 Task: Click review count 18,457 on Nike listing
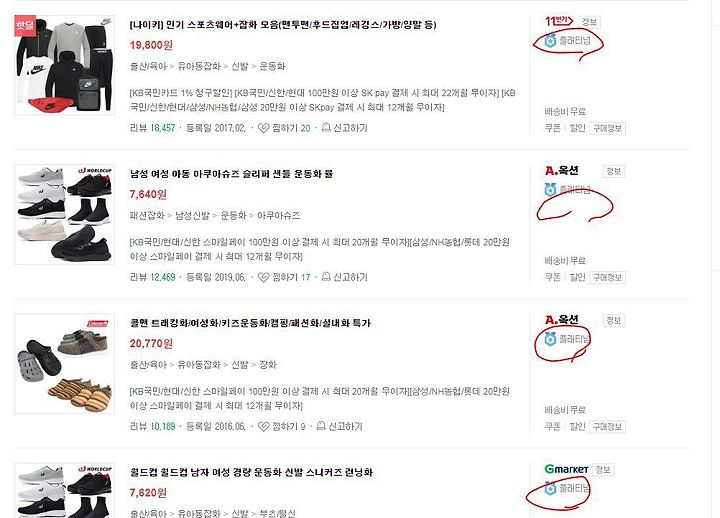pyautogui.click(x=163, y=128)
